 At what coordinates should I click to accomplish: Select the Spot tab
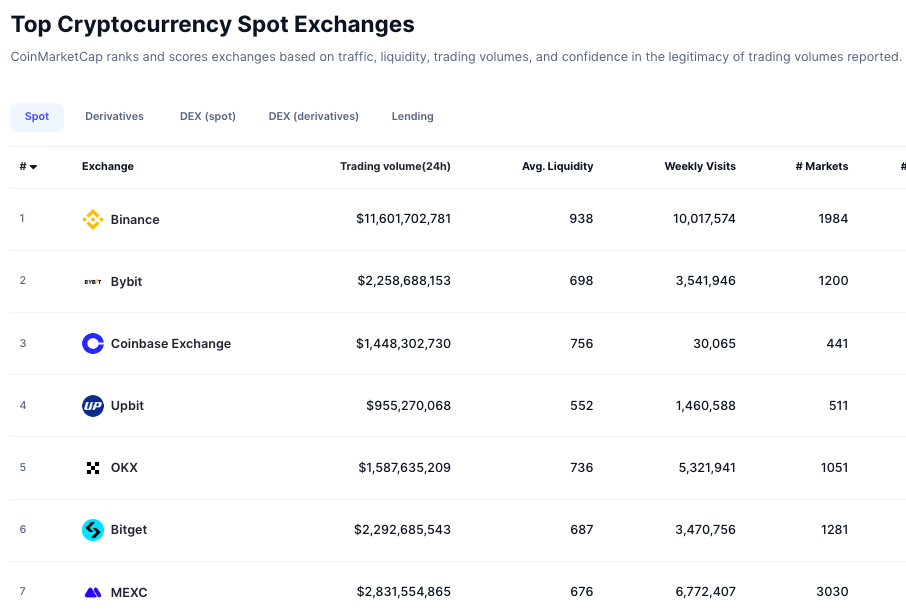[37, 117]
